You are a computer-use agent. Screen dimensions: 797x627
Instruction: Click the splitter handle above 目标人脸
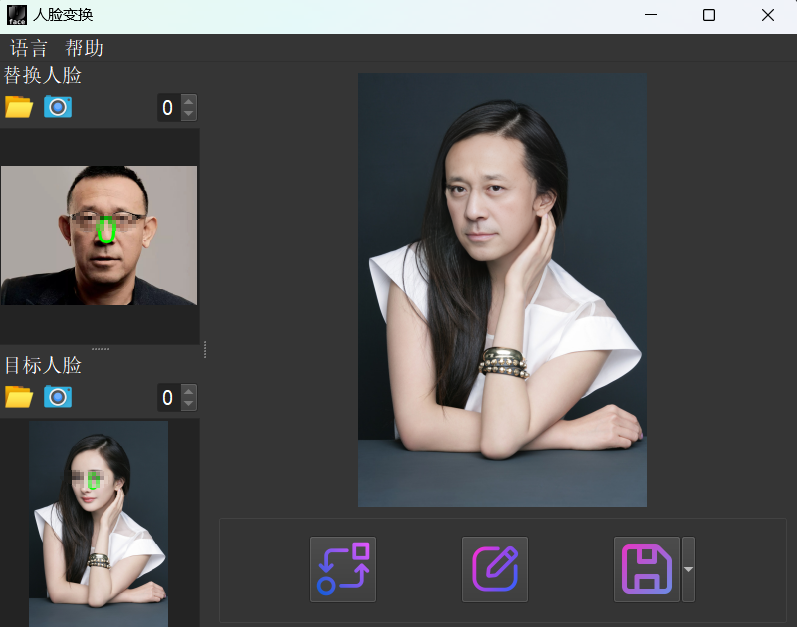tap(100, 348)
